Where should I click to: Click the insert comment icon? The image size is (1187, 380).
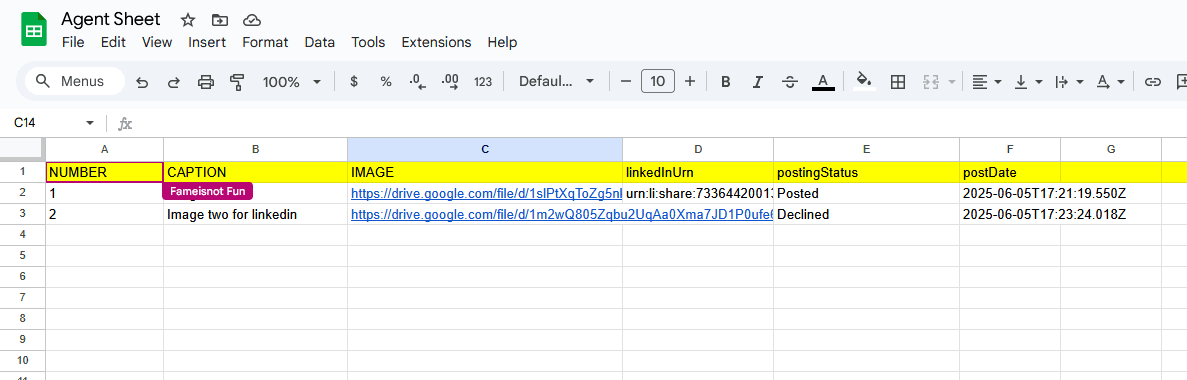coord(1181,82)
